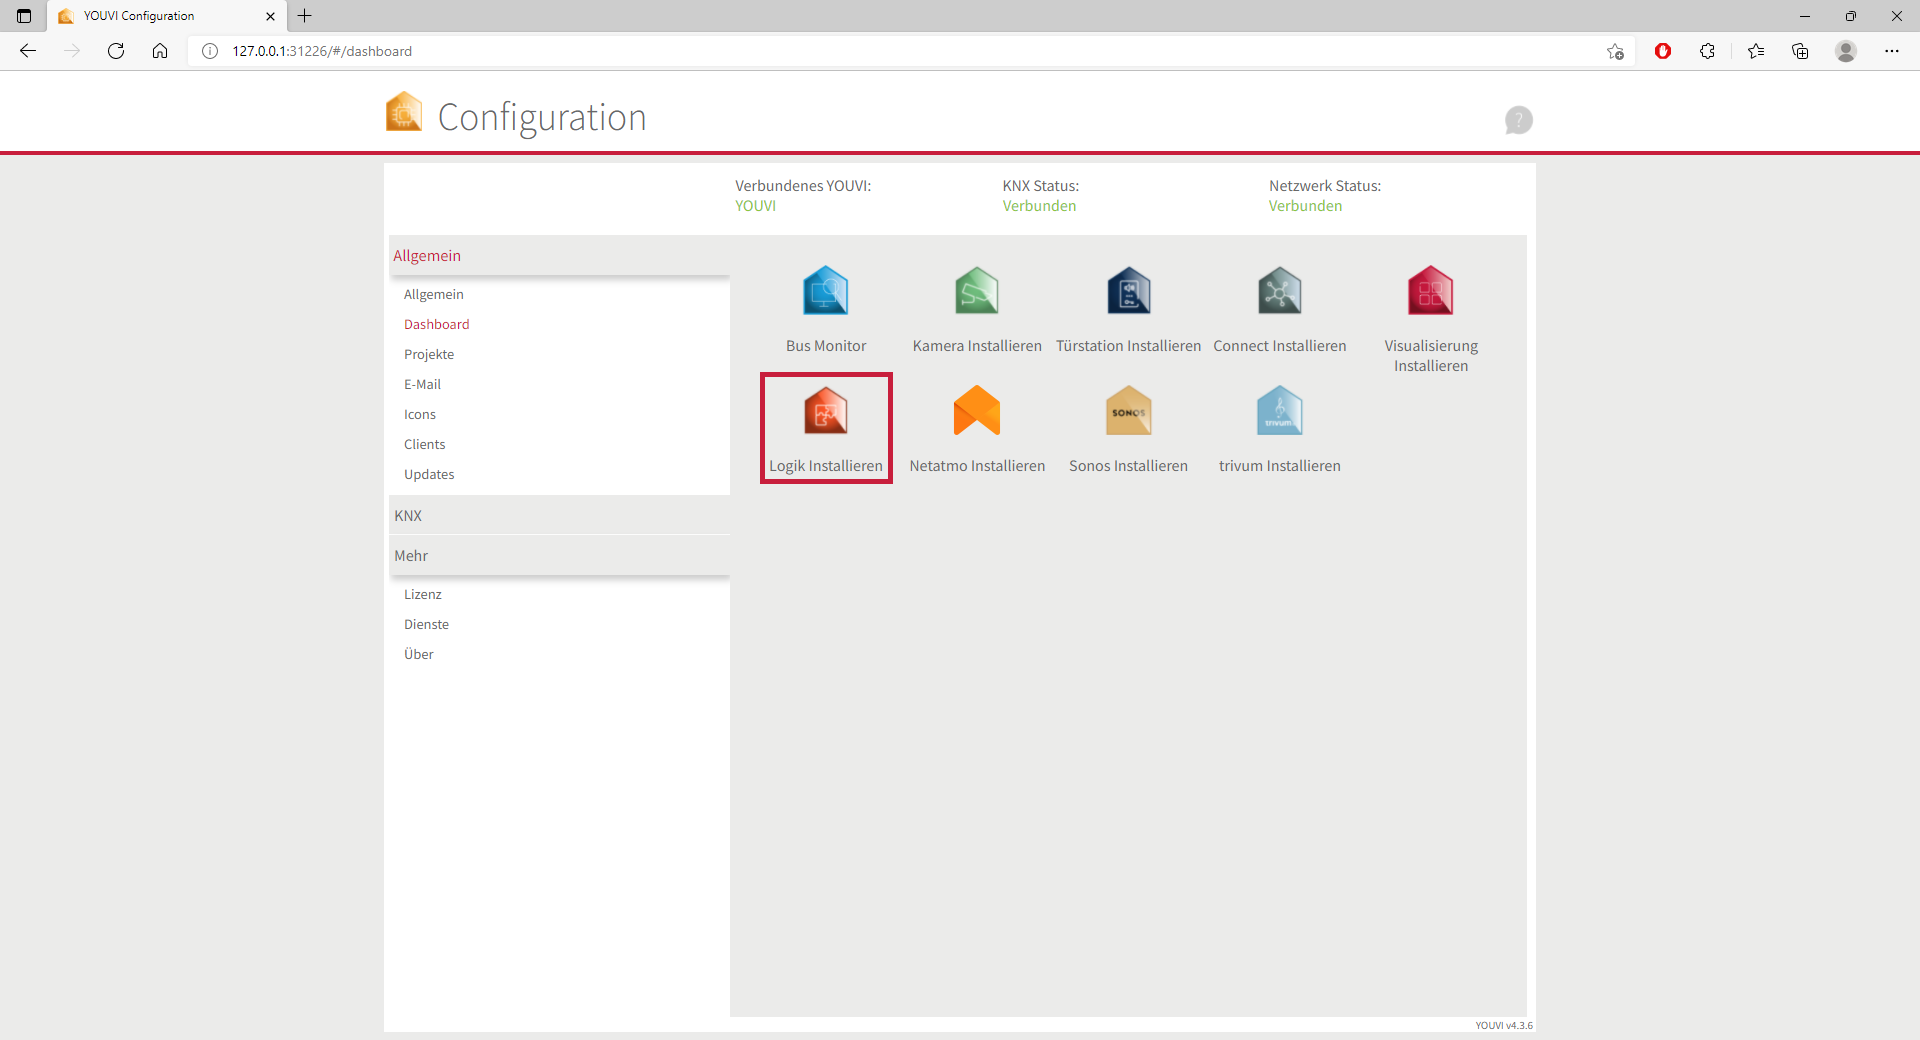Click the Kamera Installieren icon

(x=977, y=291)
